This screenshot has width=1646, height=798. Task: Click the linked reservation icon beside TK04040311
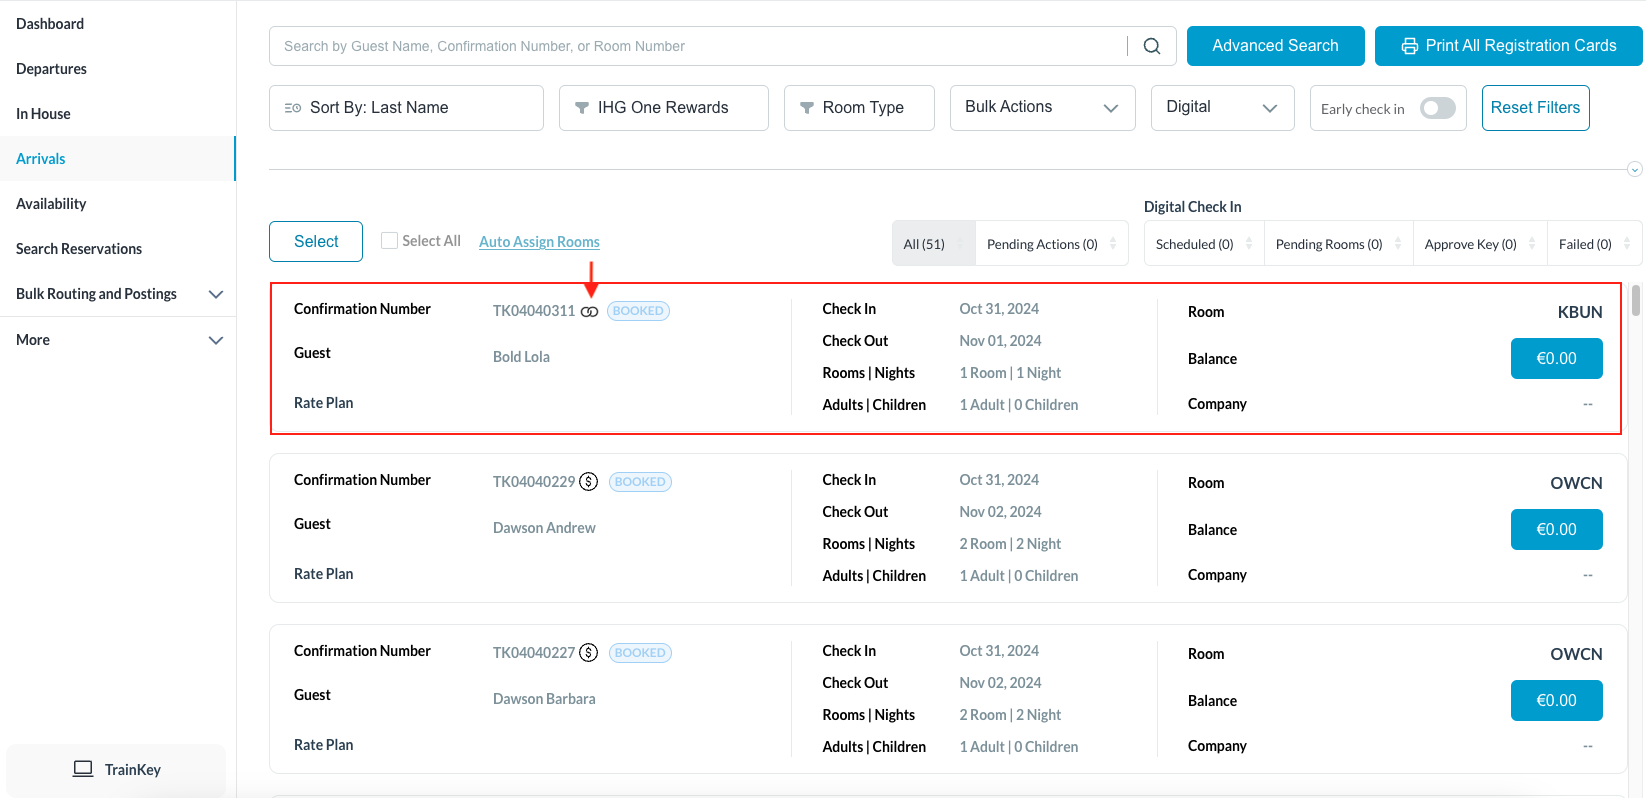589,312
